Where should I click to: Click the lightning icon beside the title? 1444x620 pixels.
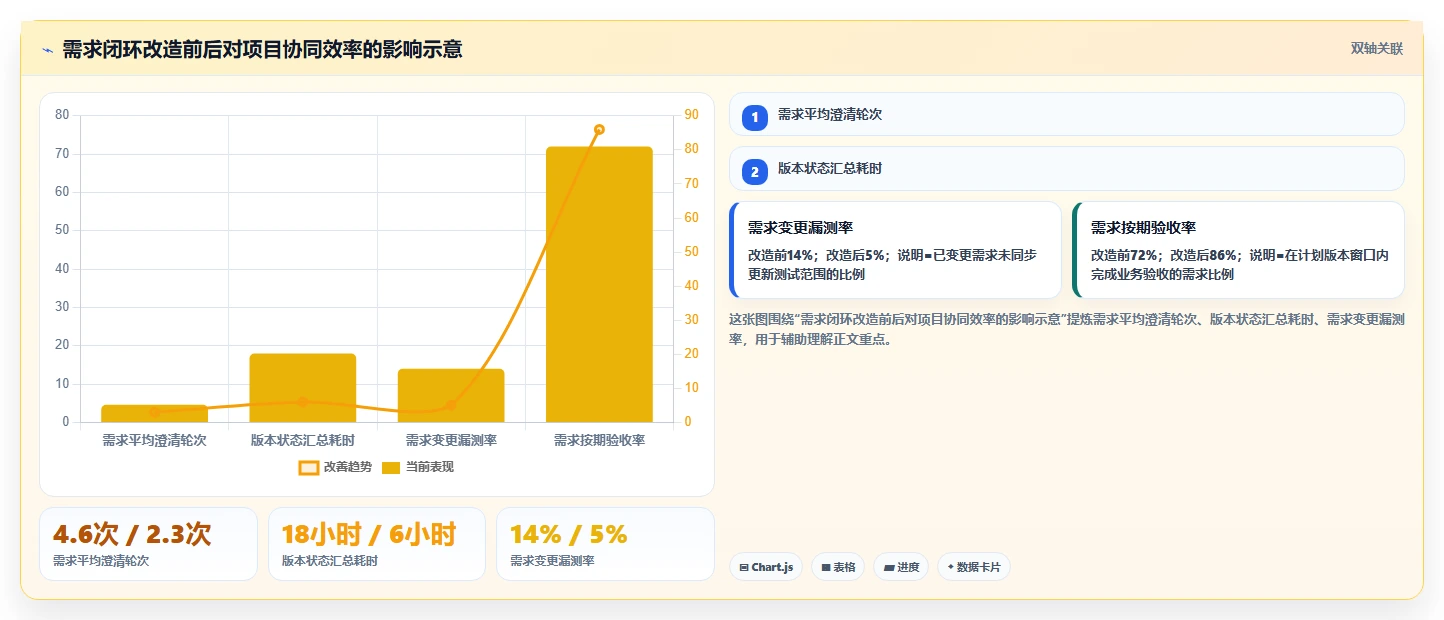pyautogui.click(x=47, y=50)
